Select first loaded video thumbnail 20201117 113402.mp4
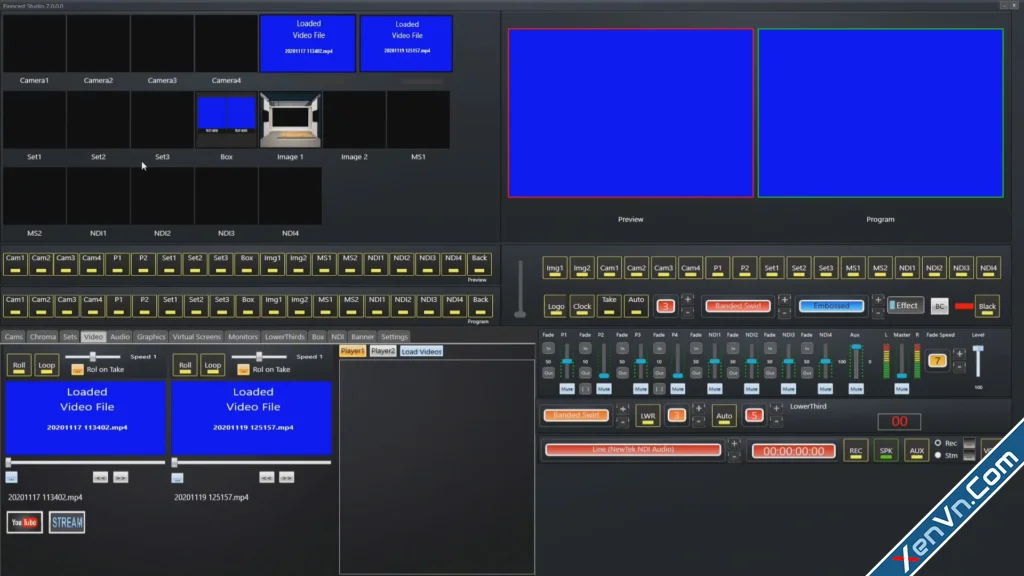The image size is (1024, 576). [308, 43]
